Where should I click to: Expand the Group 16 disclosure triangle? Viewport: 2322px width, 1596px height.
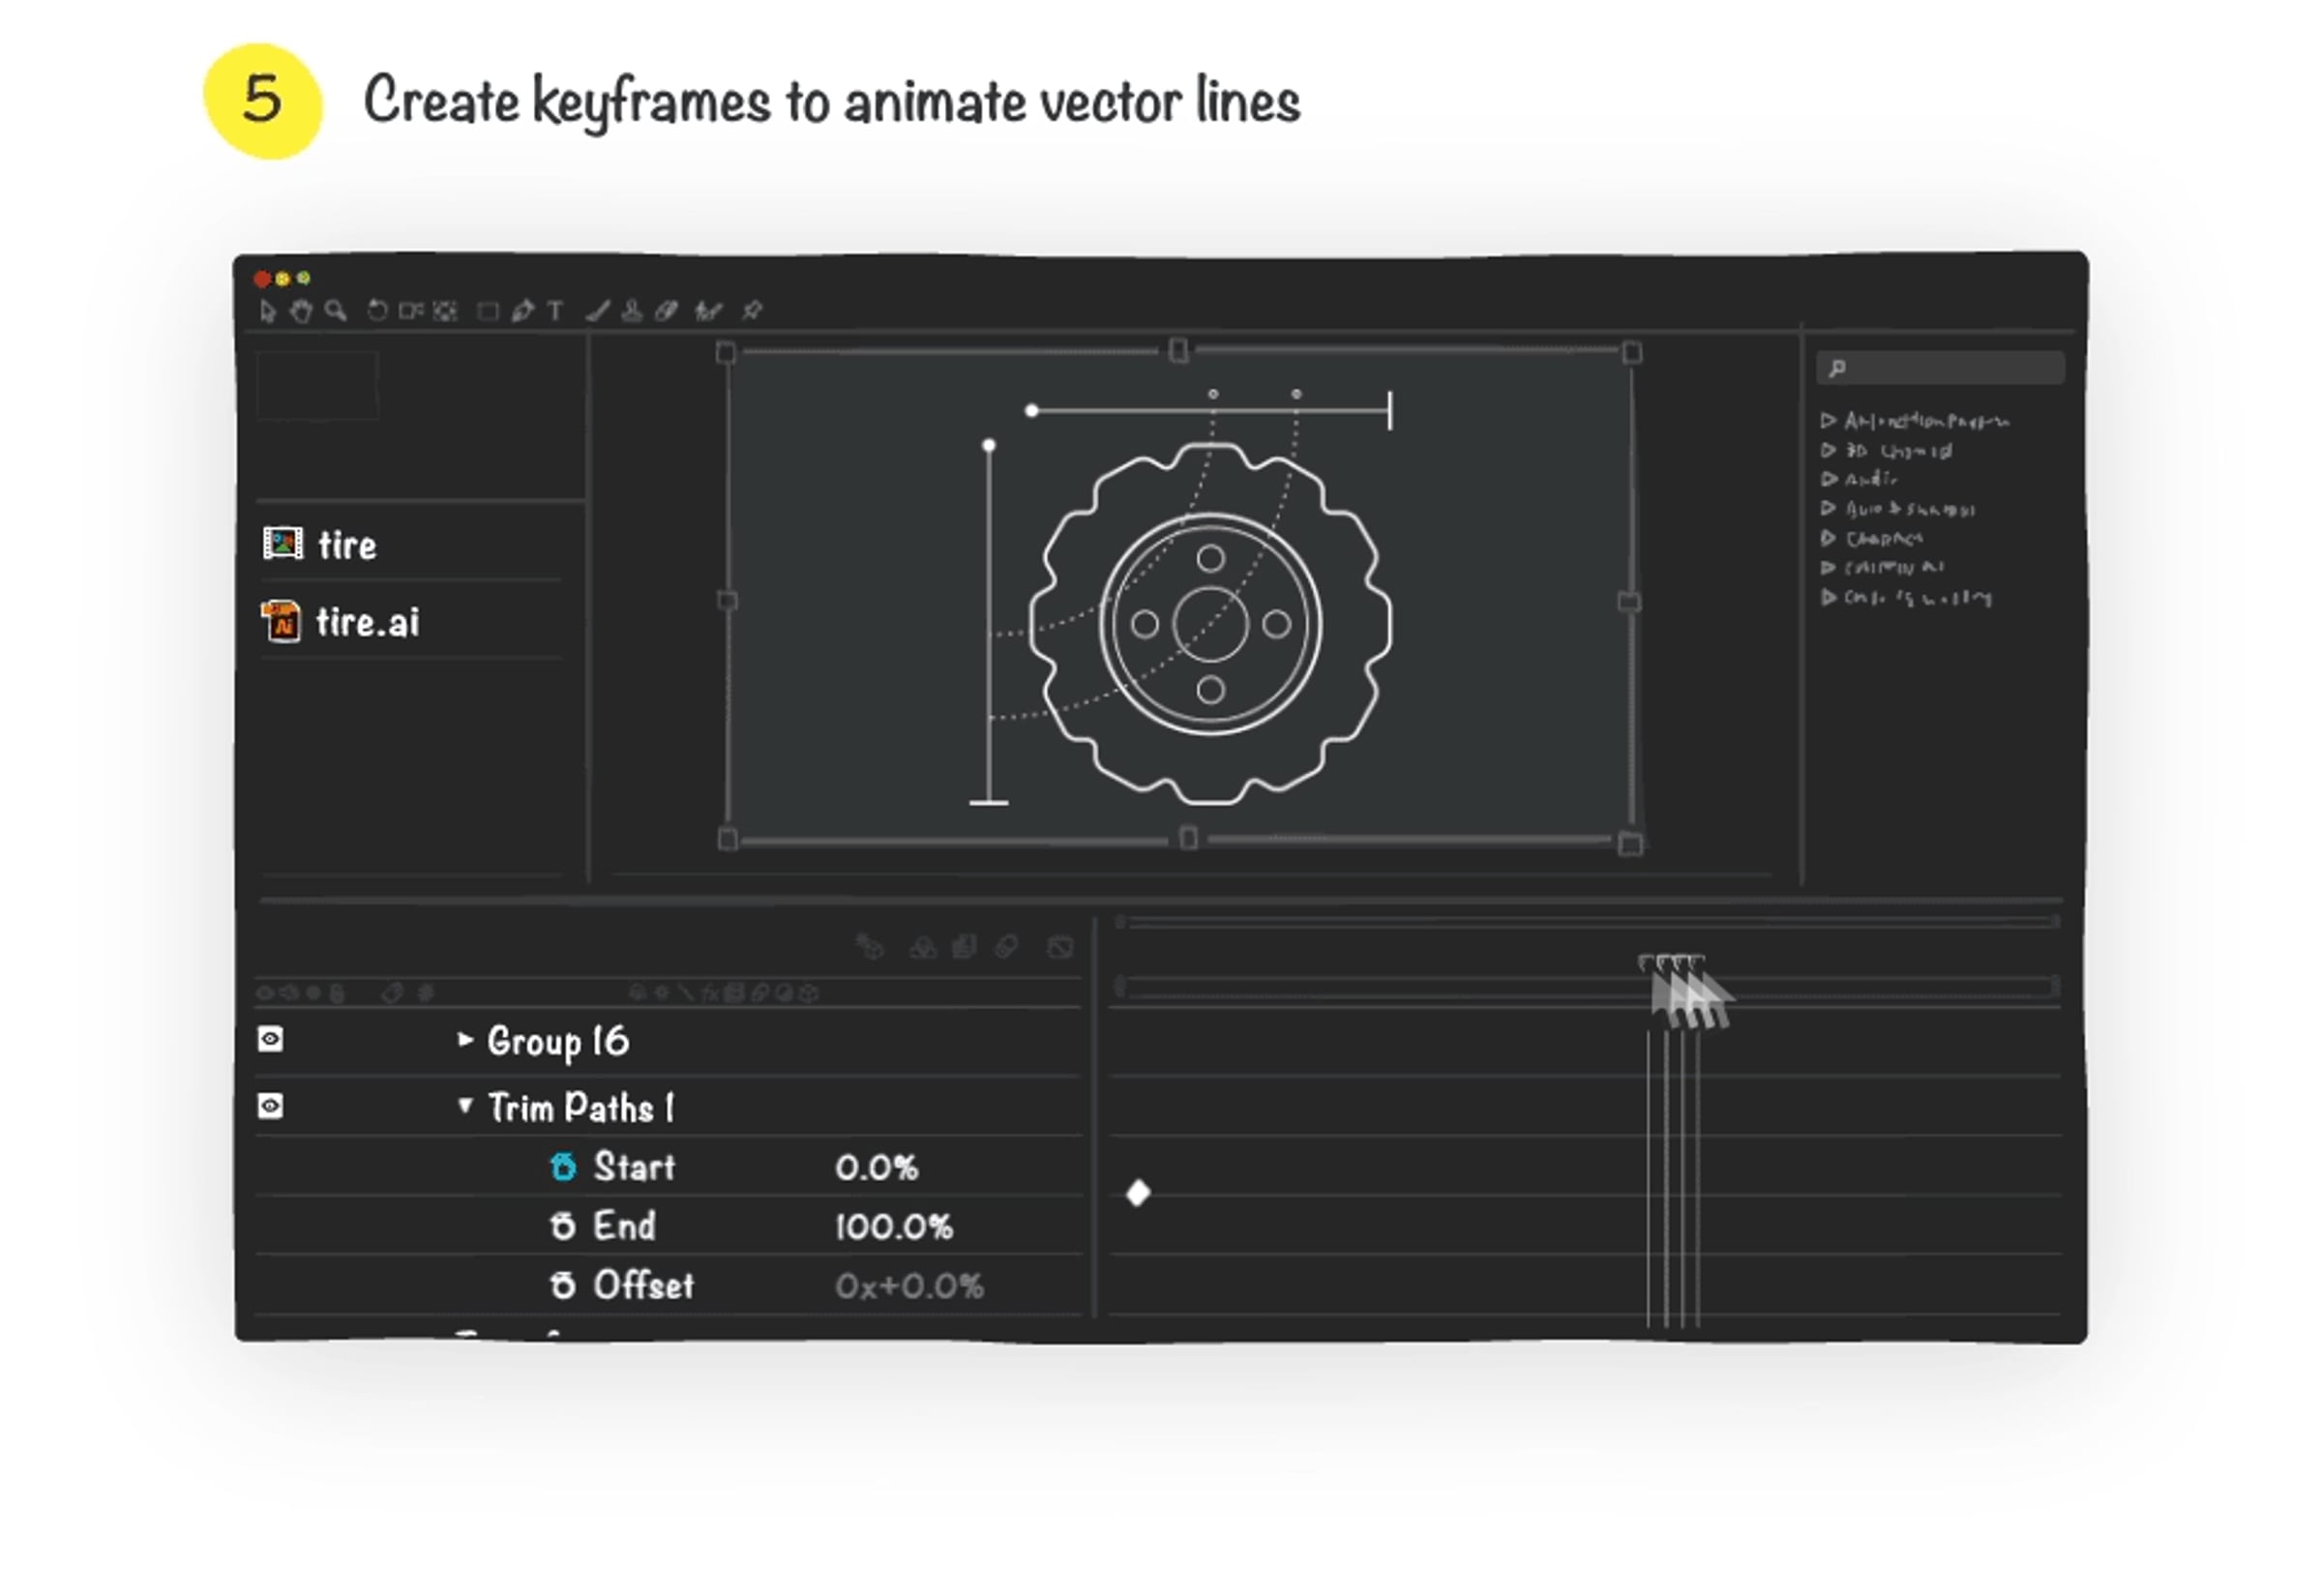(465, 1040)
